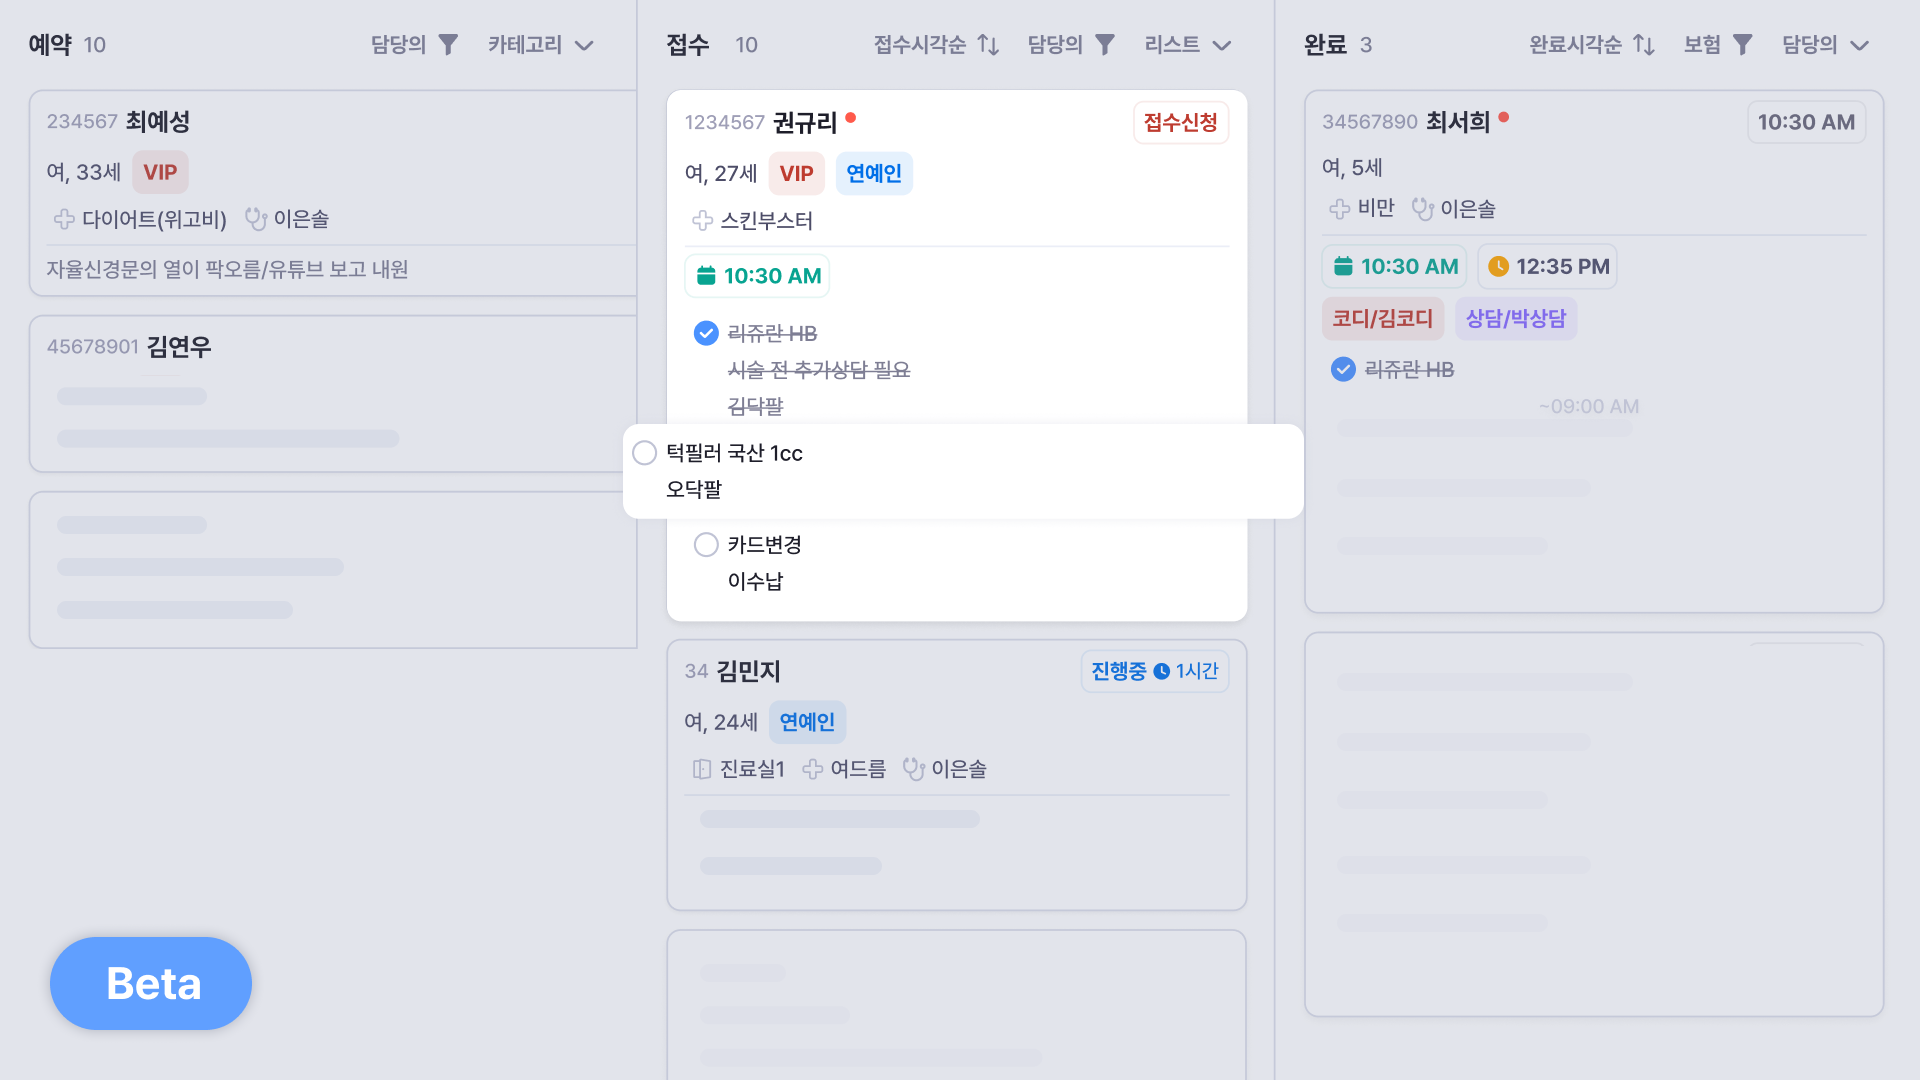Select the 상담/박상담 tag
Image resolution: width=1920 pixels, height=1080 pixels.
click(1516, 319)
